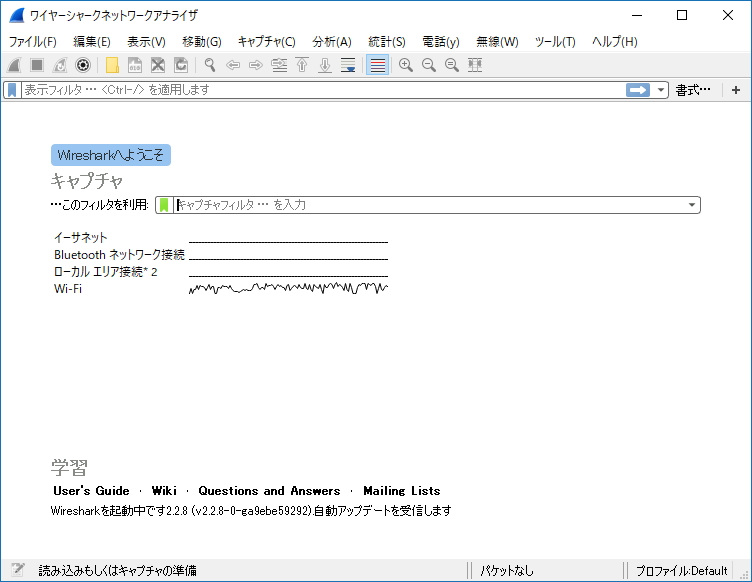Expand display filter history dropdown
The width and height of the screenshot is (752, 582).
click(x=660, y=90)
